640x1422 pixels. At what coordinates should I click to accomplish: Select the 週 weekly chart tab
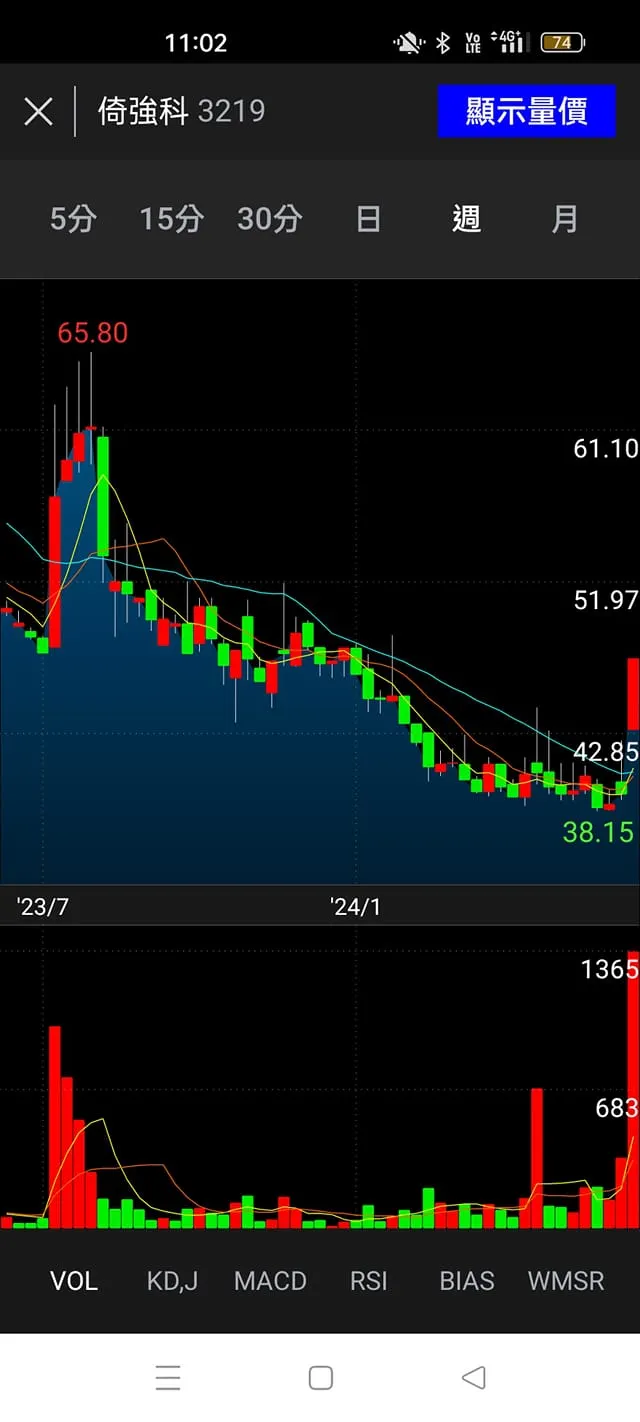pyautogui.click(x=466, y=219)
